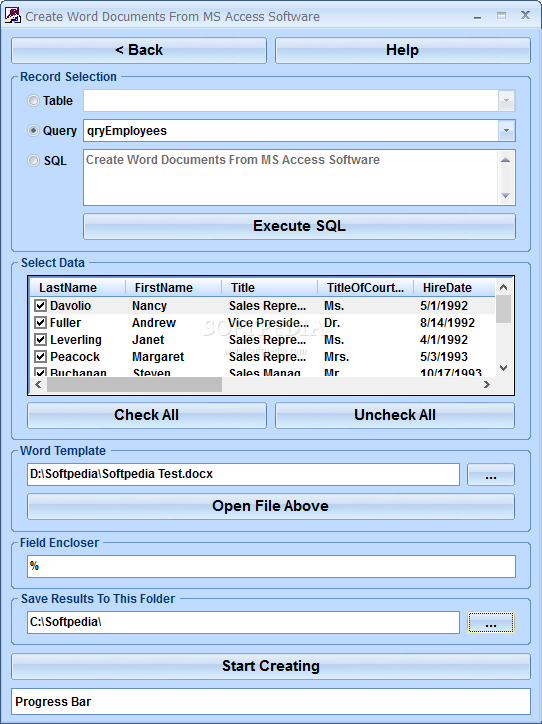Screen dimensions: 542x724
Task: Expand the Table dropdown arrow
Action: tap(506, 101)
